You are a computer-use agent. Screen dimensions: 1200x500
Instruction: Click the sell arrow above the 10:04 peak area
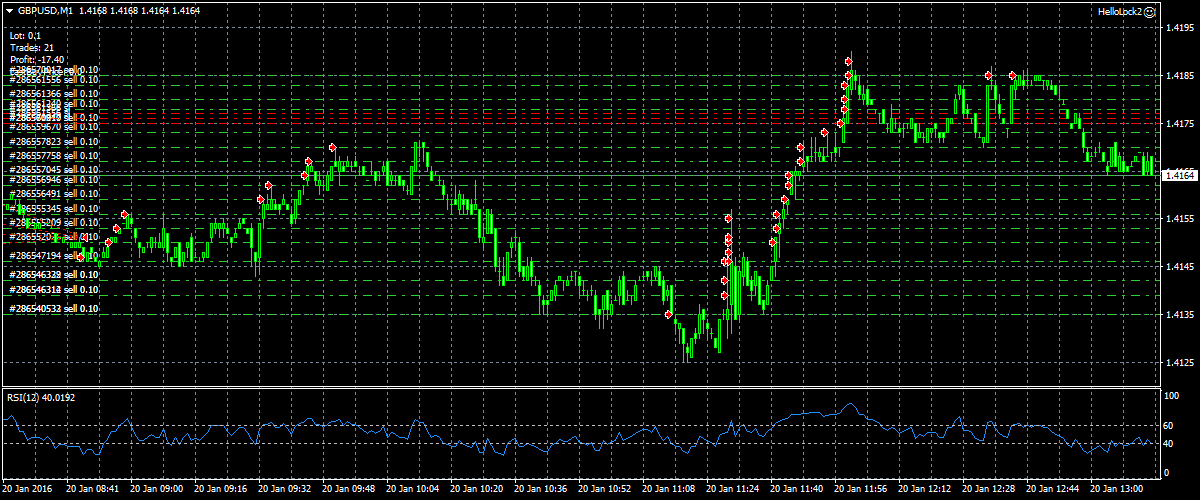[x=332, y=149]
